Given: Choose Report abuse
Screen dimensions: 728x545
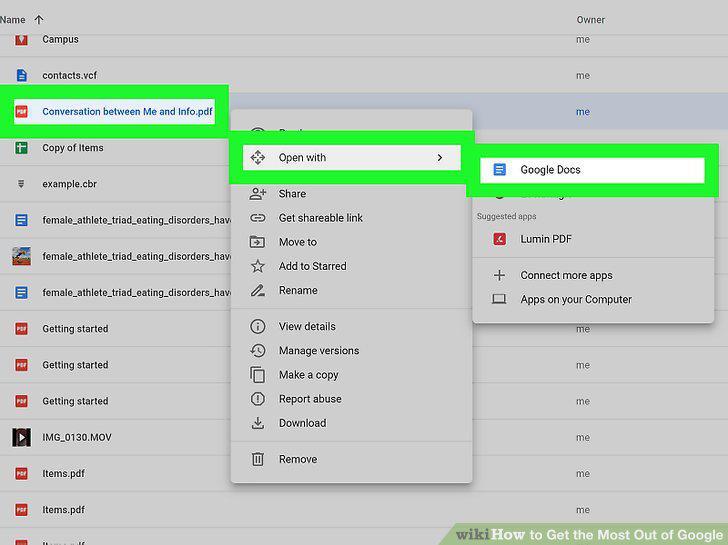Looking at the screenshot, I should coord(351,399).
